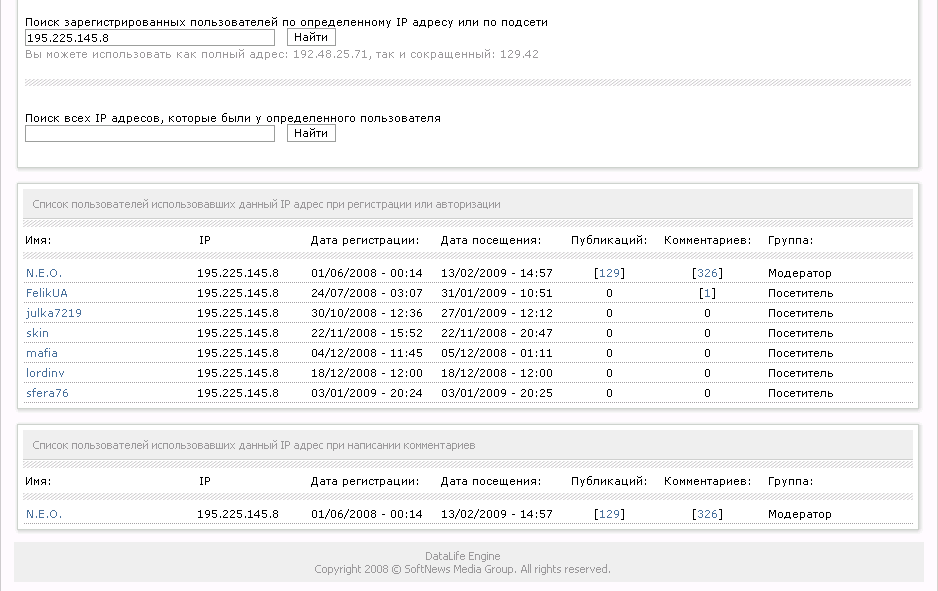Click the IP address in the lordinv row
The image size is (938, 591).
tap(237, 373)
